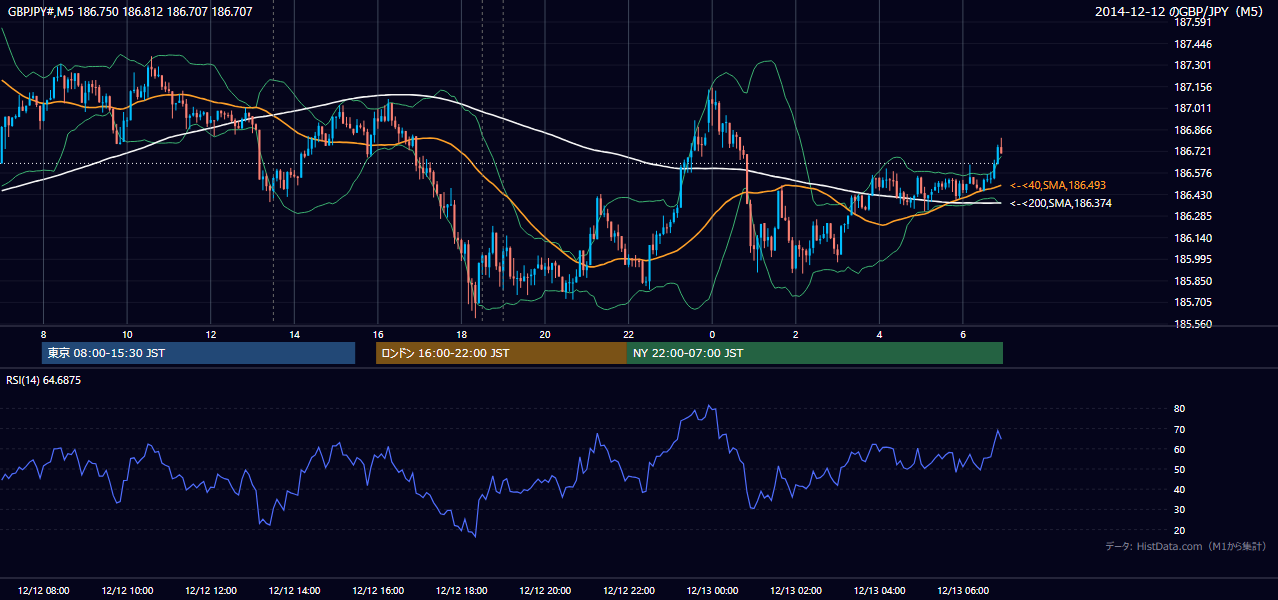Viewport: 1278px width, 600px height.
Task: Click the RSI 20 level label
Action: tap(1179, 530)
